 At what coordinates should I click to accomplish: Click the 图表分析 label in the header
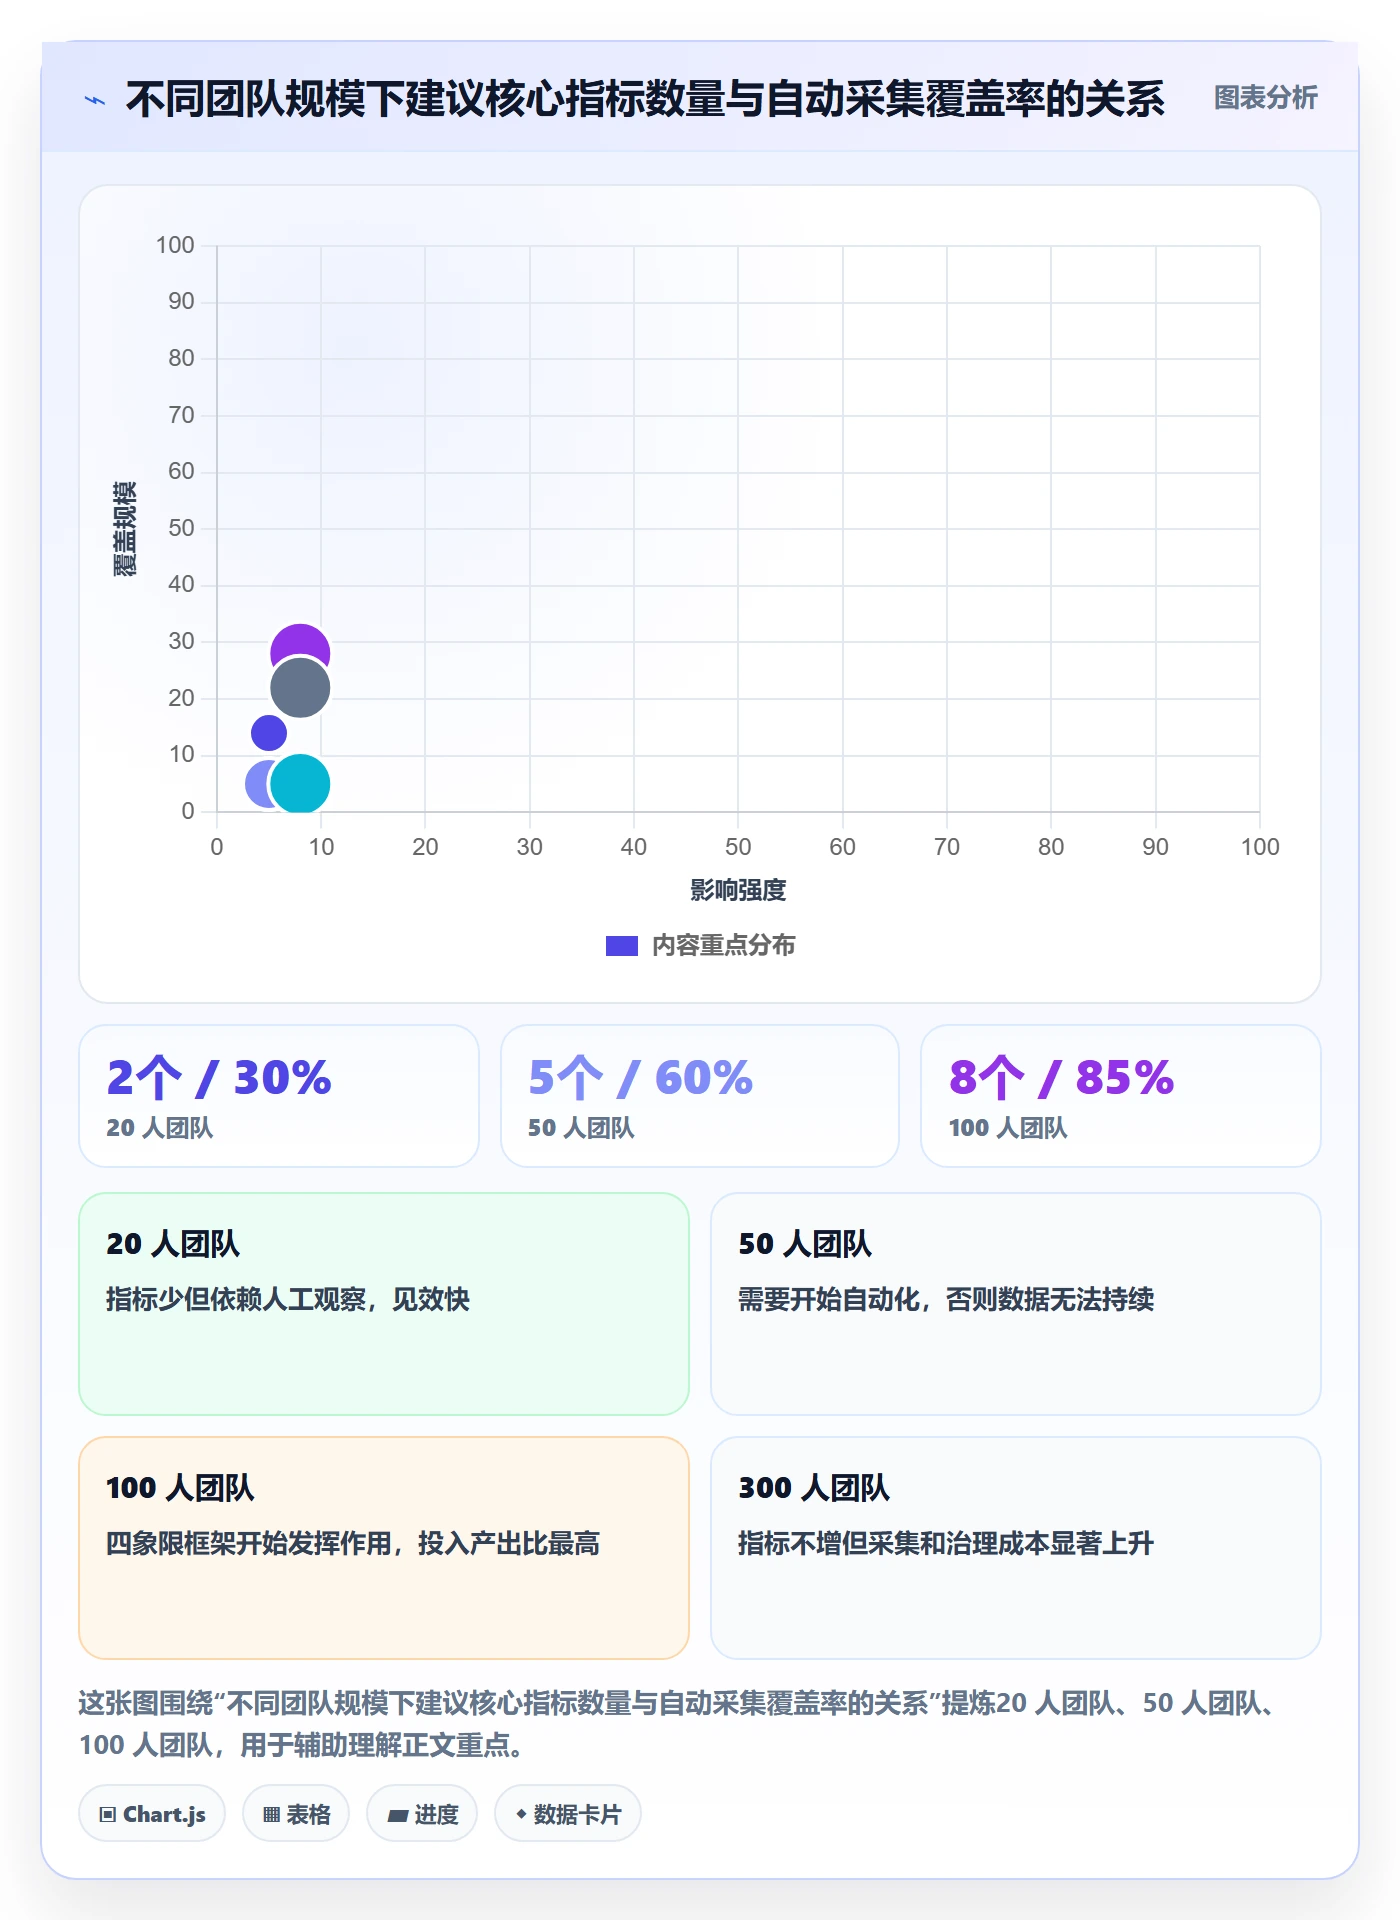click(x=1265, y=98)
